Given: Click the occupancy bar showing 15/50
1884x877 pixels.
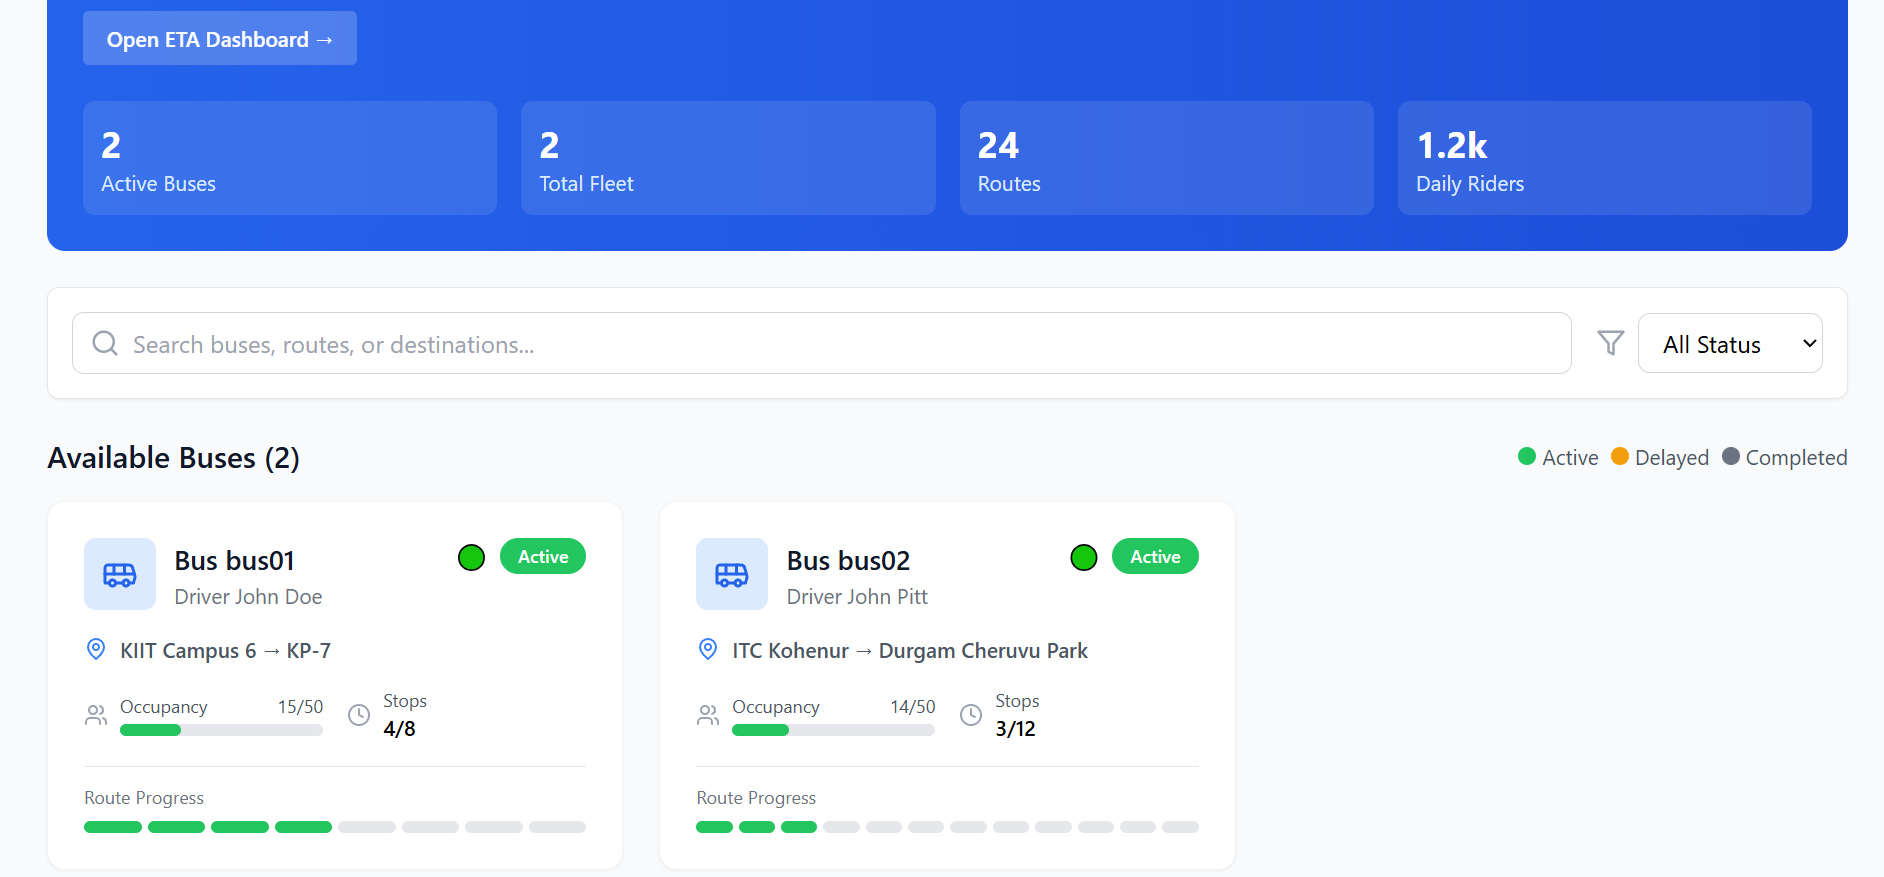Looking at the screenshot, I should click(x=221, y=730).
